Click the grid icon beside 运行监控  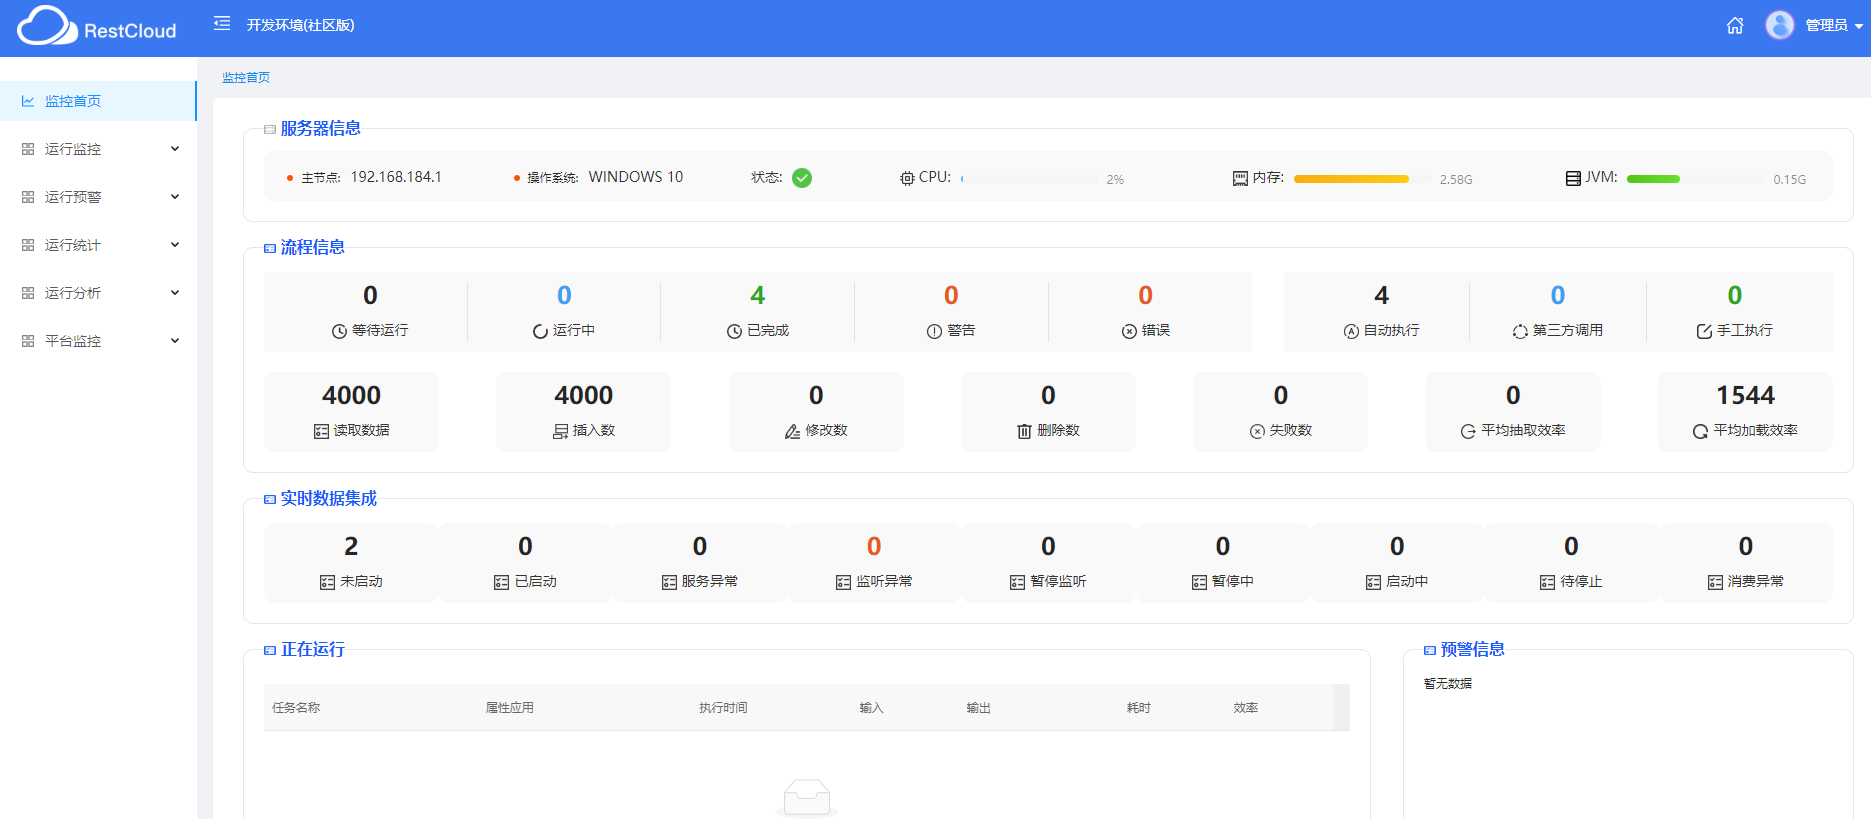(x=28, y=149)
